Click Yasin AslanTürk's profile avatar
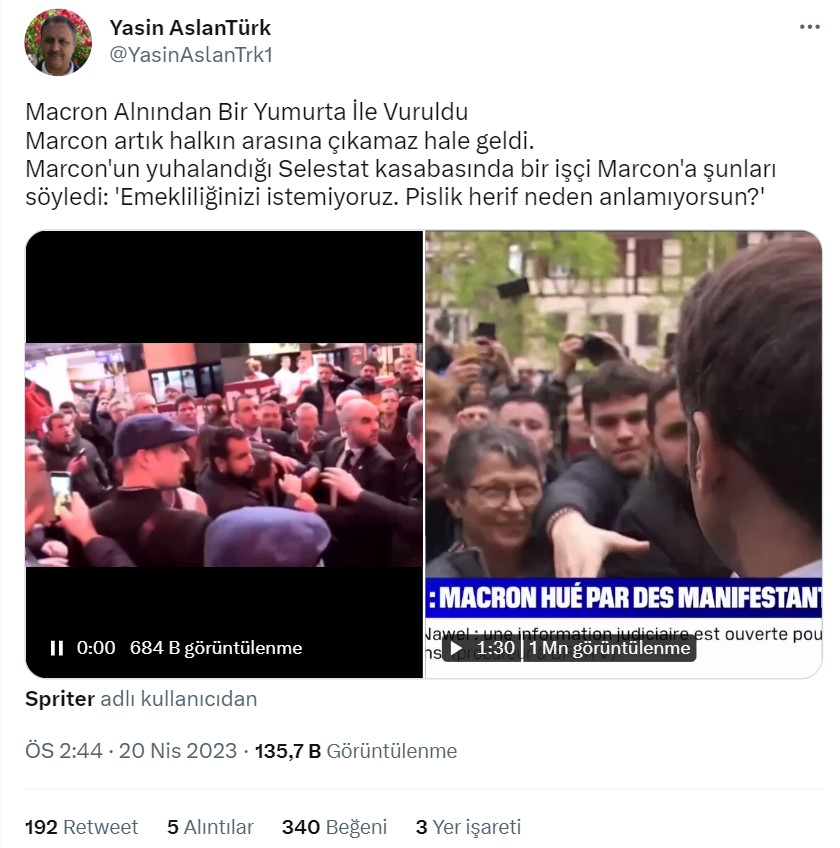 (x=58, y=42)
